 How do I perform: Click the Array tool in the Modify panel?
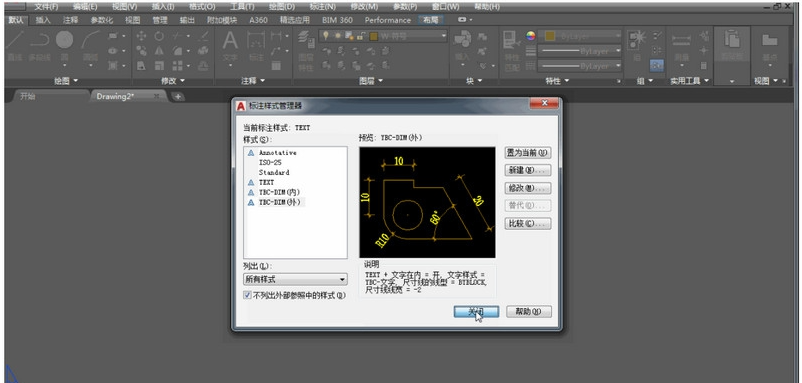tap(177, 65)
